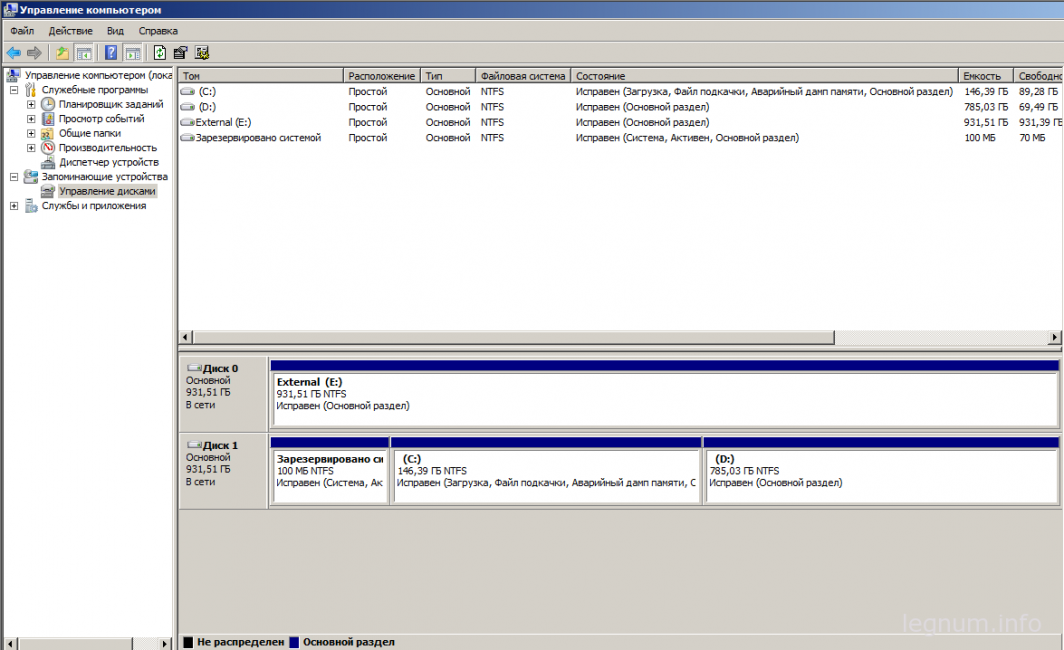Image resolution: width=1064 pixels, height=650 pixels.
Task: Click the Диск 1 label header
Action: (221, 445)
